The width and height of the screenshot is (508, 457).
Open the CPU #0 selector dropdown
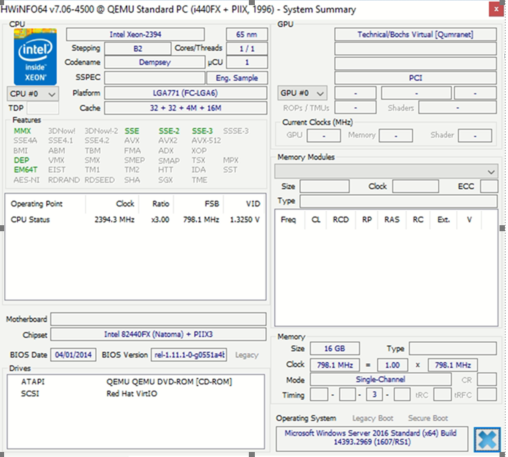tap(33, 94)
